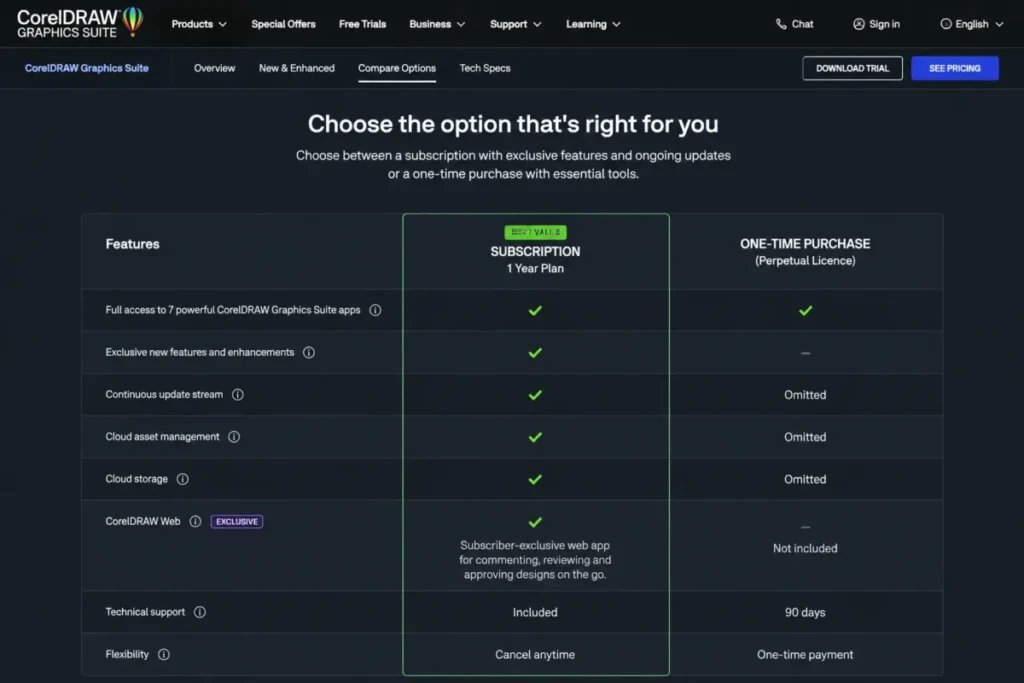Image resolution: width=1024 pixels, height=683 pixels.
Task: Click Subscription checkmark for CorelDRAW Web
Action: [x=535, y=522]
